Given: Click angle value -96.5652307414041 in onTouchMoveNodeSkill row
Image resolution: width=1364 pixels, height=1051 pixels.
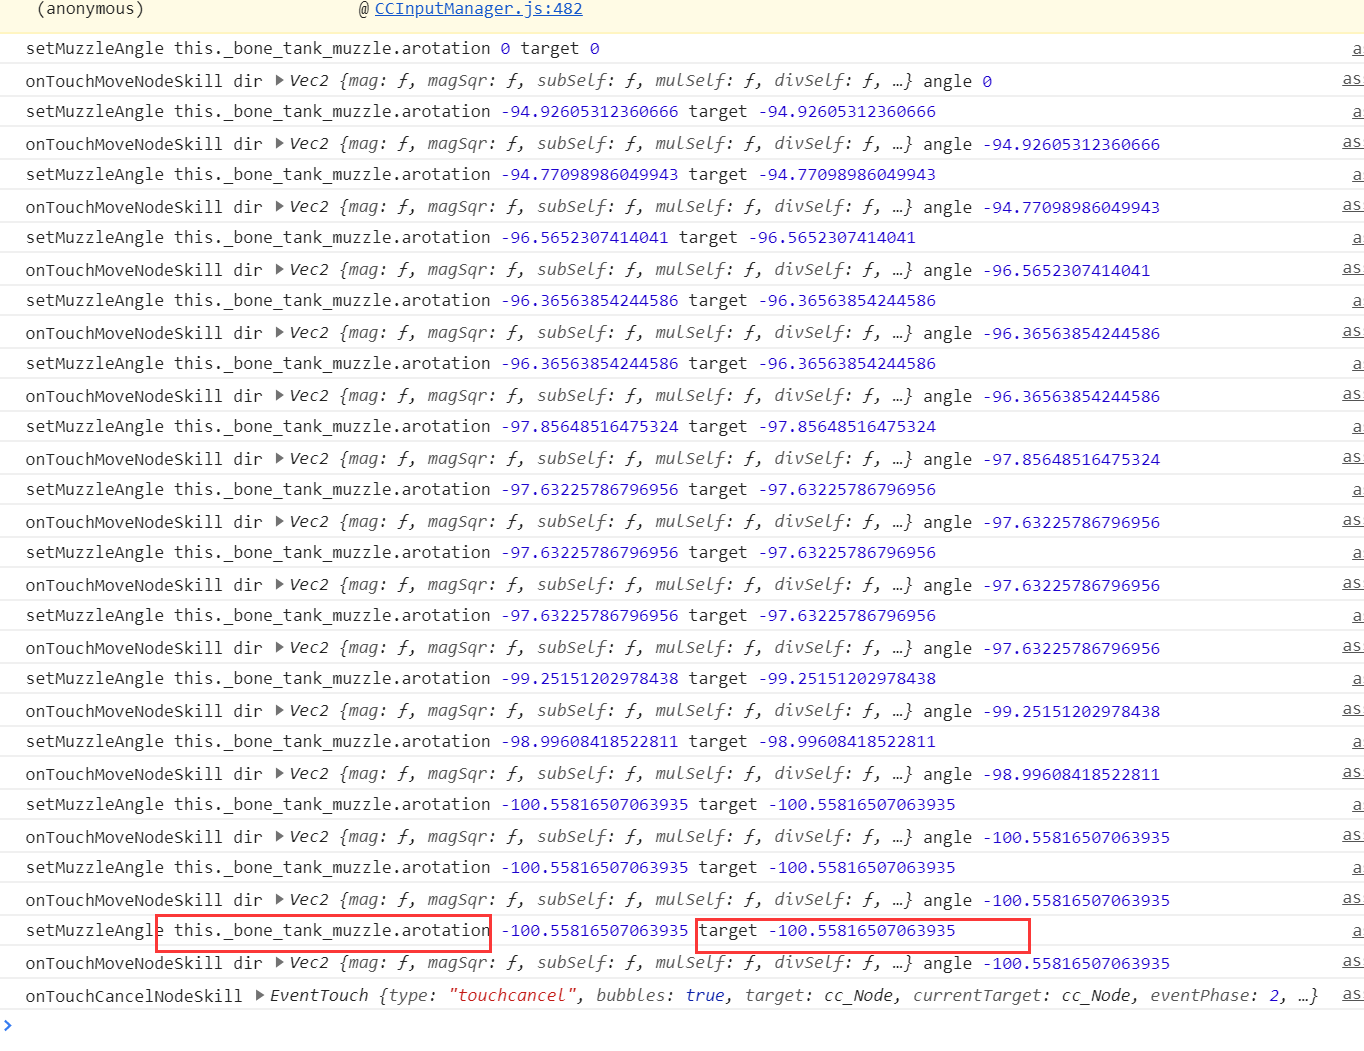Looking at the screenshot, I should coord(1066,270).
